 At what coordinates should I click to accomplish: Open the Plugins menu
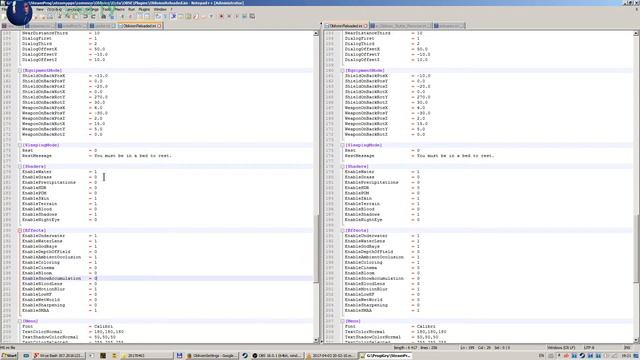click(x=144, y=9)
